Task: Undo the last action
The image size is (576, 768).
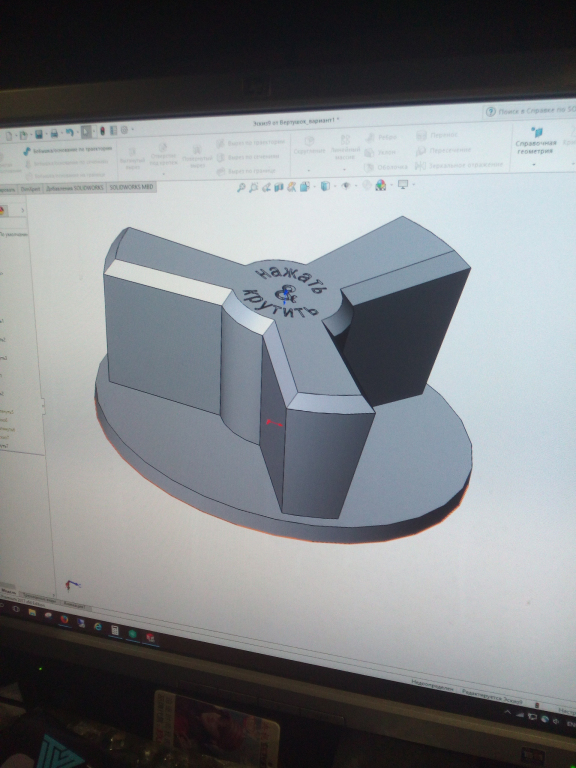Action: point(70,133)
